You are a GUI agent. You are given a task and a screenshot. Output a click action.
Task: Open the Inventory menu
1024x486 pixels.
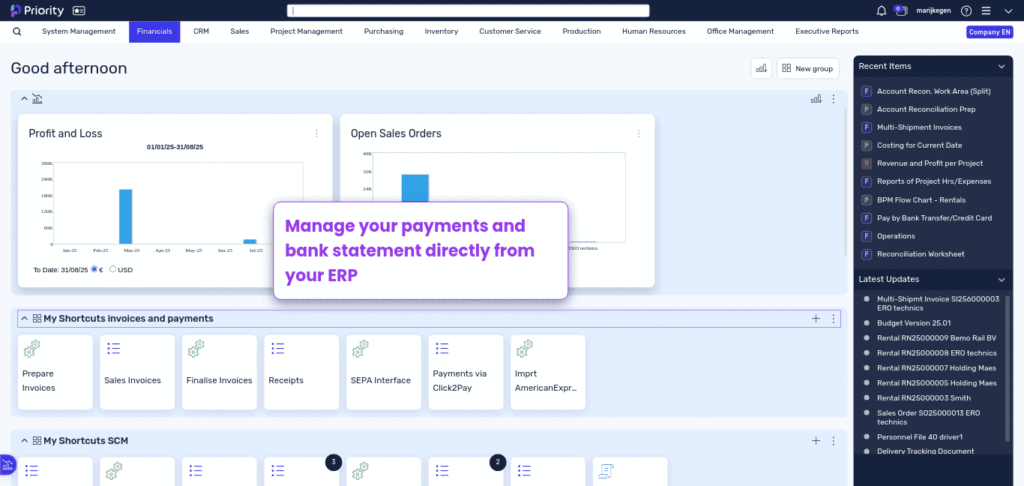pyautogui.click(x=441, y=31)
